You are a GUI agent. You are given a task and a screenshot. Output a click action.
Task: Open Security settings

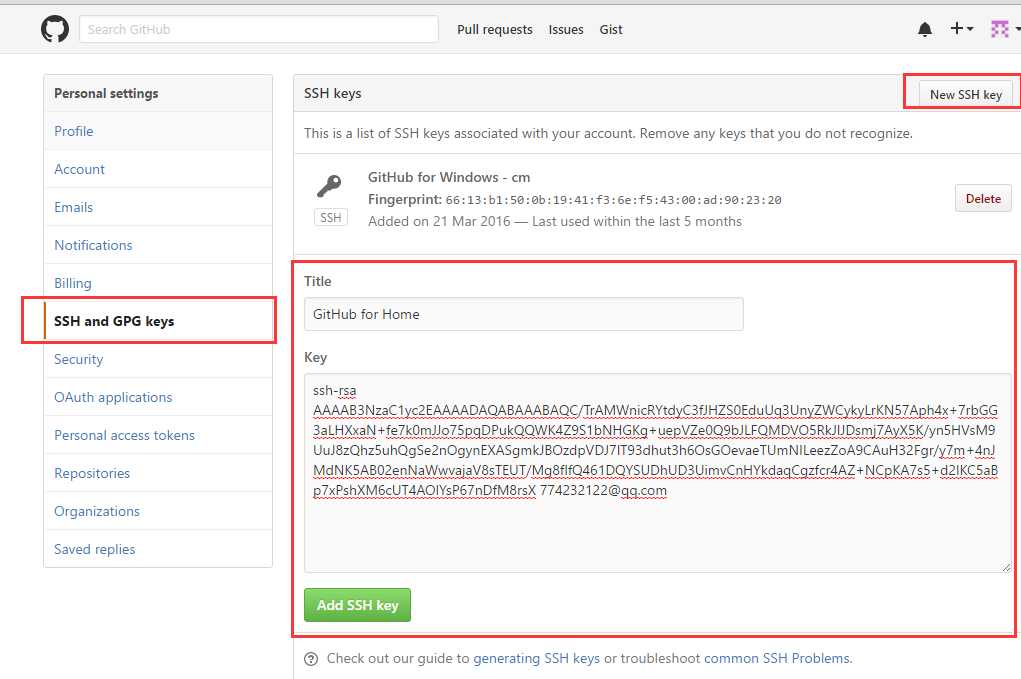coord(158,359)
